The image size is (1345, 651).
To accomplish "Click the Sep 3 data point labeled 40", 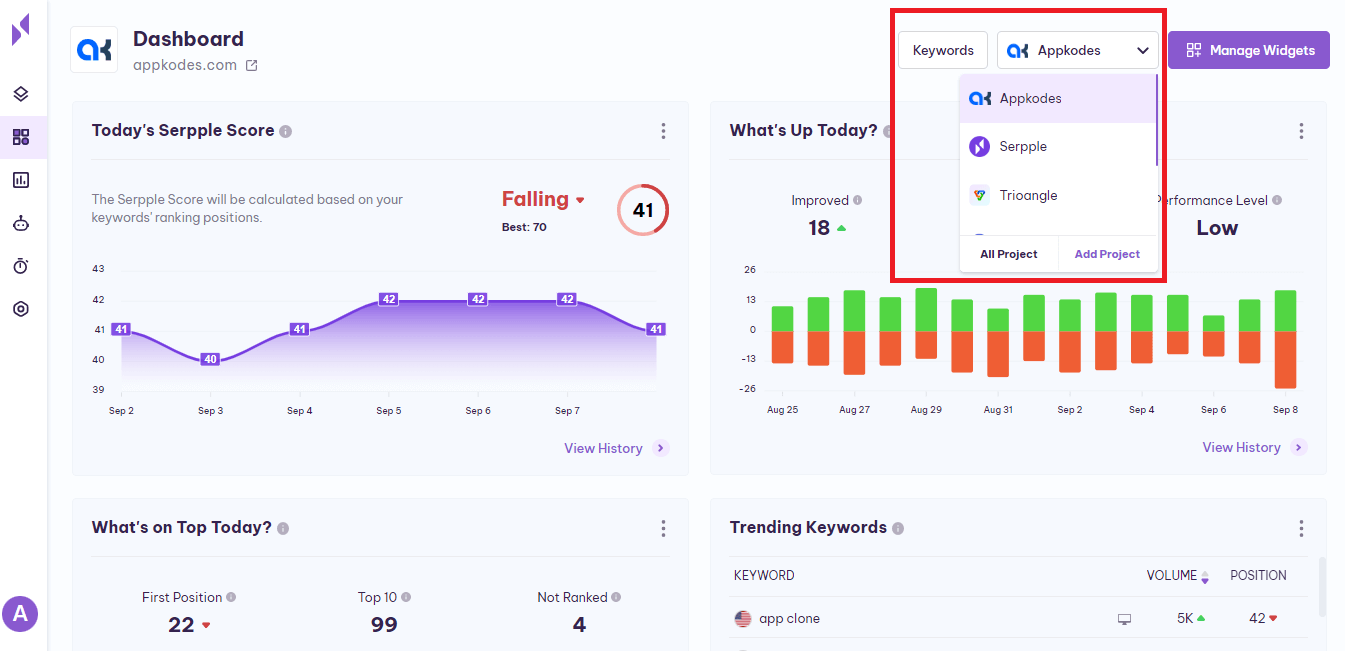I will point(210,359).
